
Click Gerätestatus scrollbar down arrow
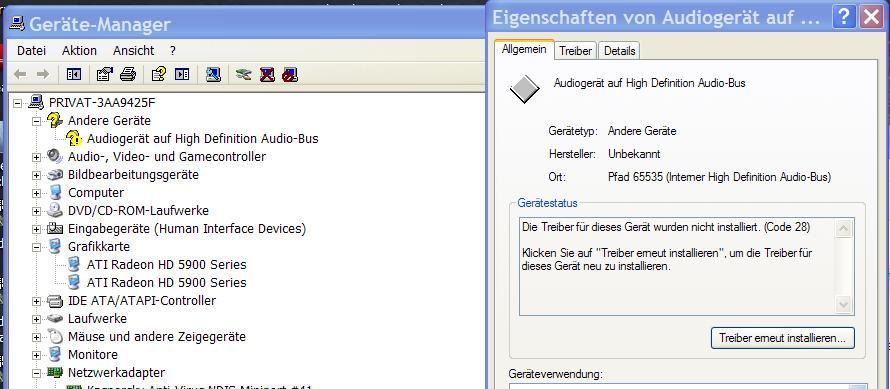point(843,304)
